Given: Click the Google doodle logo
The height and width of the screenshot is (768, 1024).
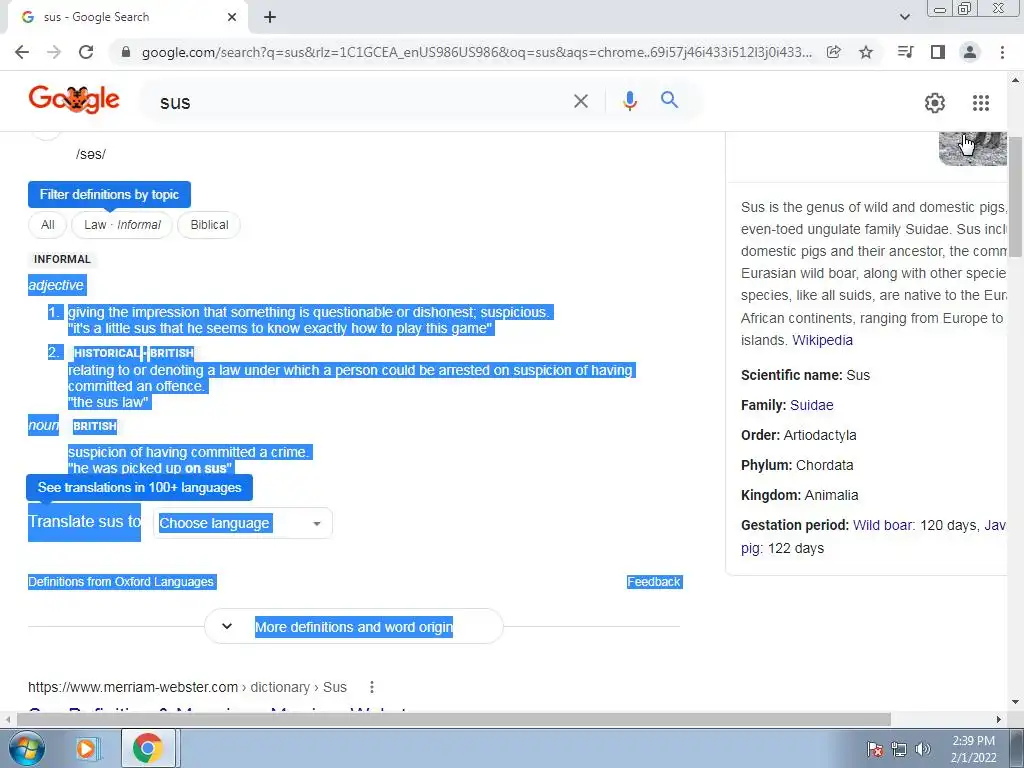Looking at the screenshot, I should 74,100.
